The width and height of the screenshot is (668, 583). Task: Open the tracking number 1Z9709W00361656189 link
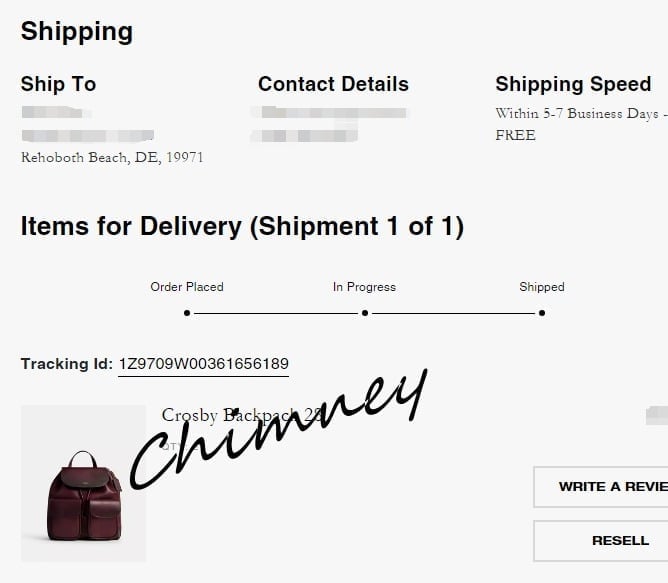coord(204,364)
